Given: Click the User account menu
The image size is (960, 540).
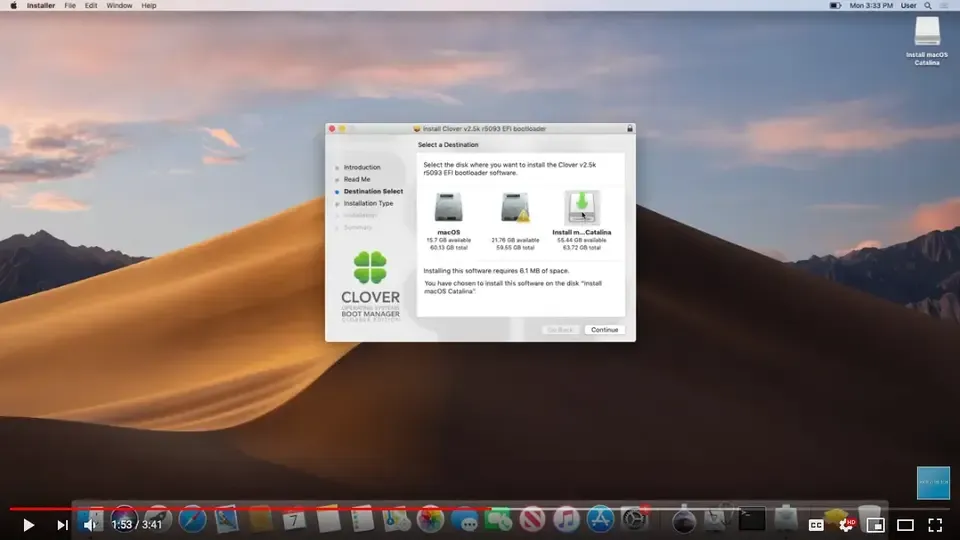Looking at the screenshot, I should click(x=909, y=6).
